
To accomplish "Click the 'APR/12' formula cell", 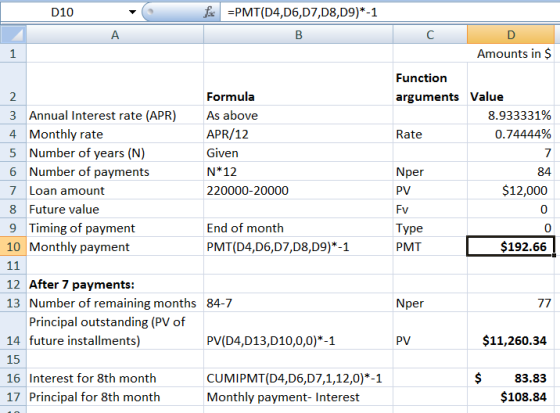I will [x=299, y=134].
